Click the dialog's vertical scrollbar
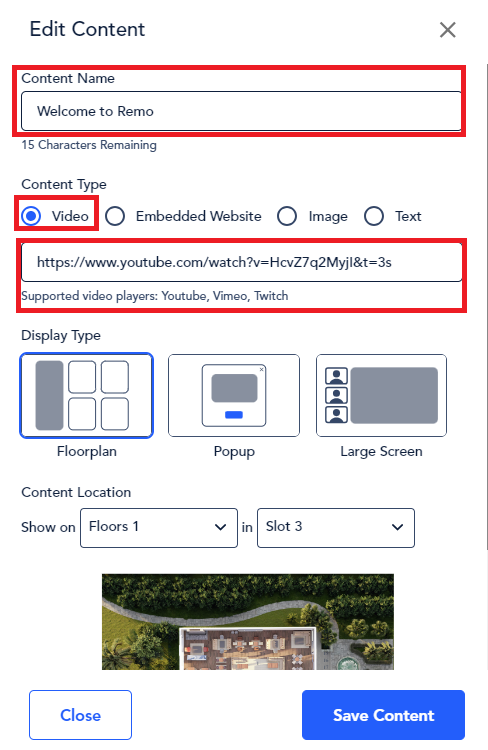 487,306
